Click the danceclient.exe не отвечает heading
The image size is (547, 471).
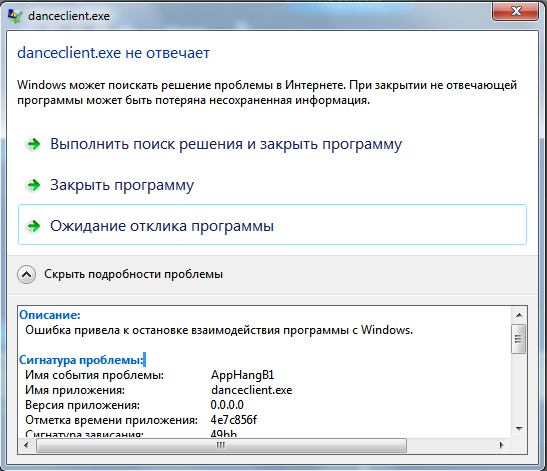click(113, 53)
